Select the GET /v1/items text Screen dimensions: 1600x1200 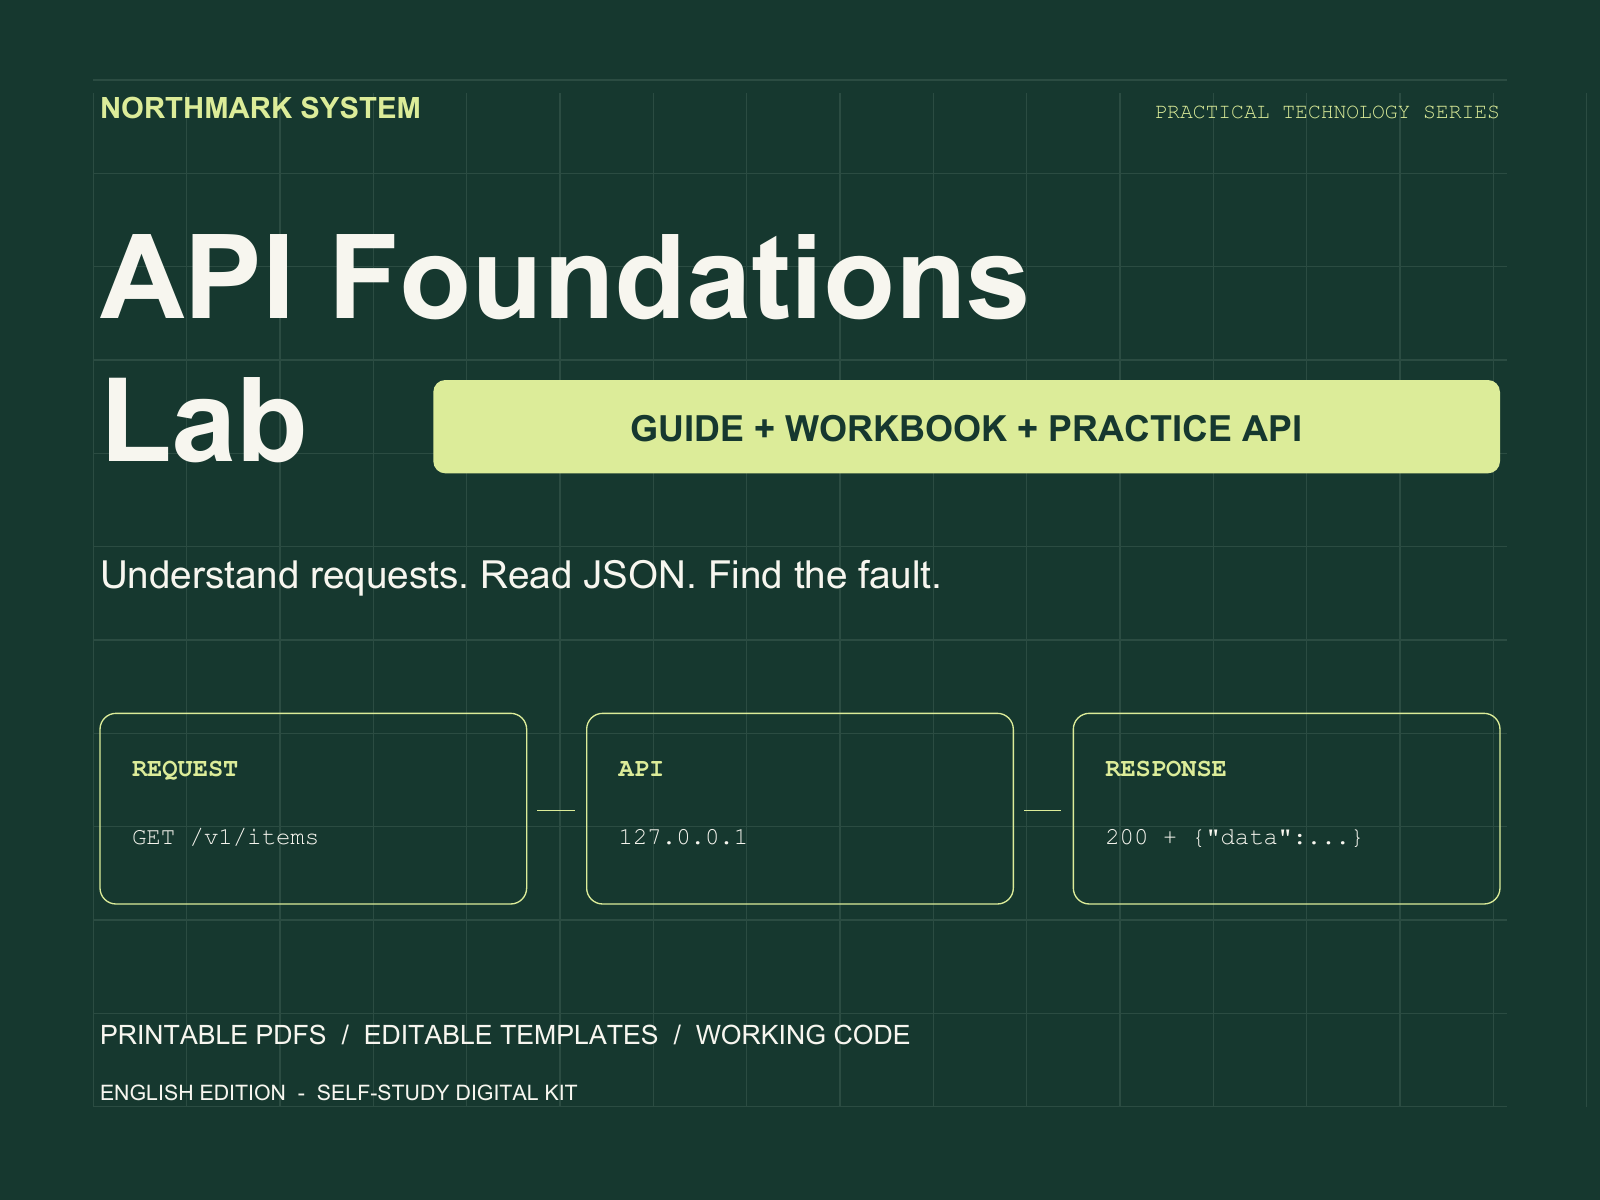click(225, 838)
